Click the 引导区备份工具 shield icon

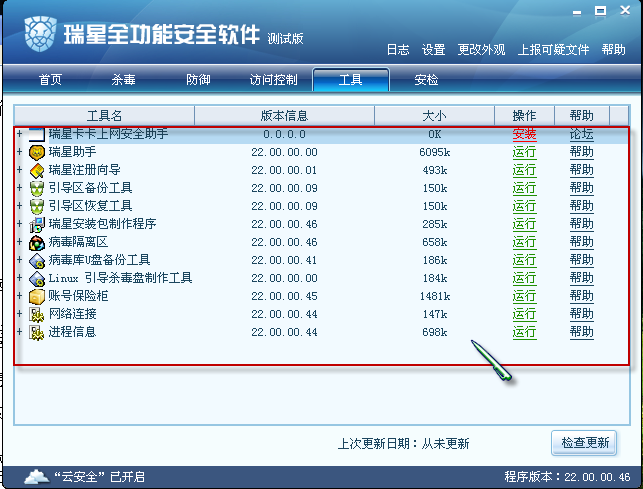(37, 189)
